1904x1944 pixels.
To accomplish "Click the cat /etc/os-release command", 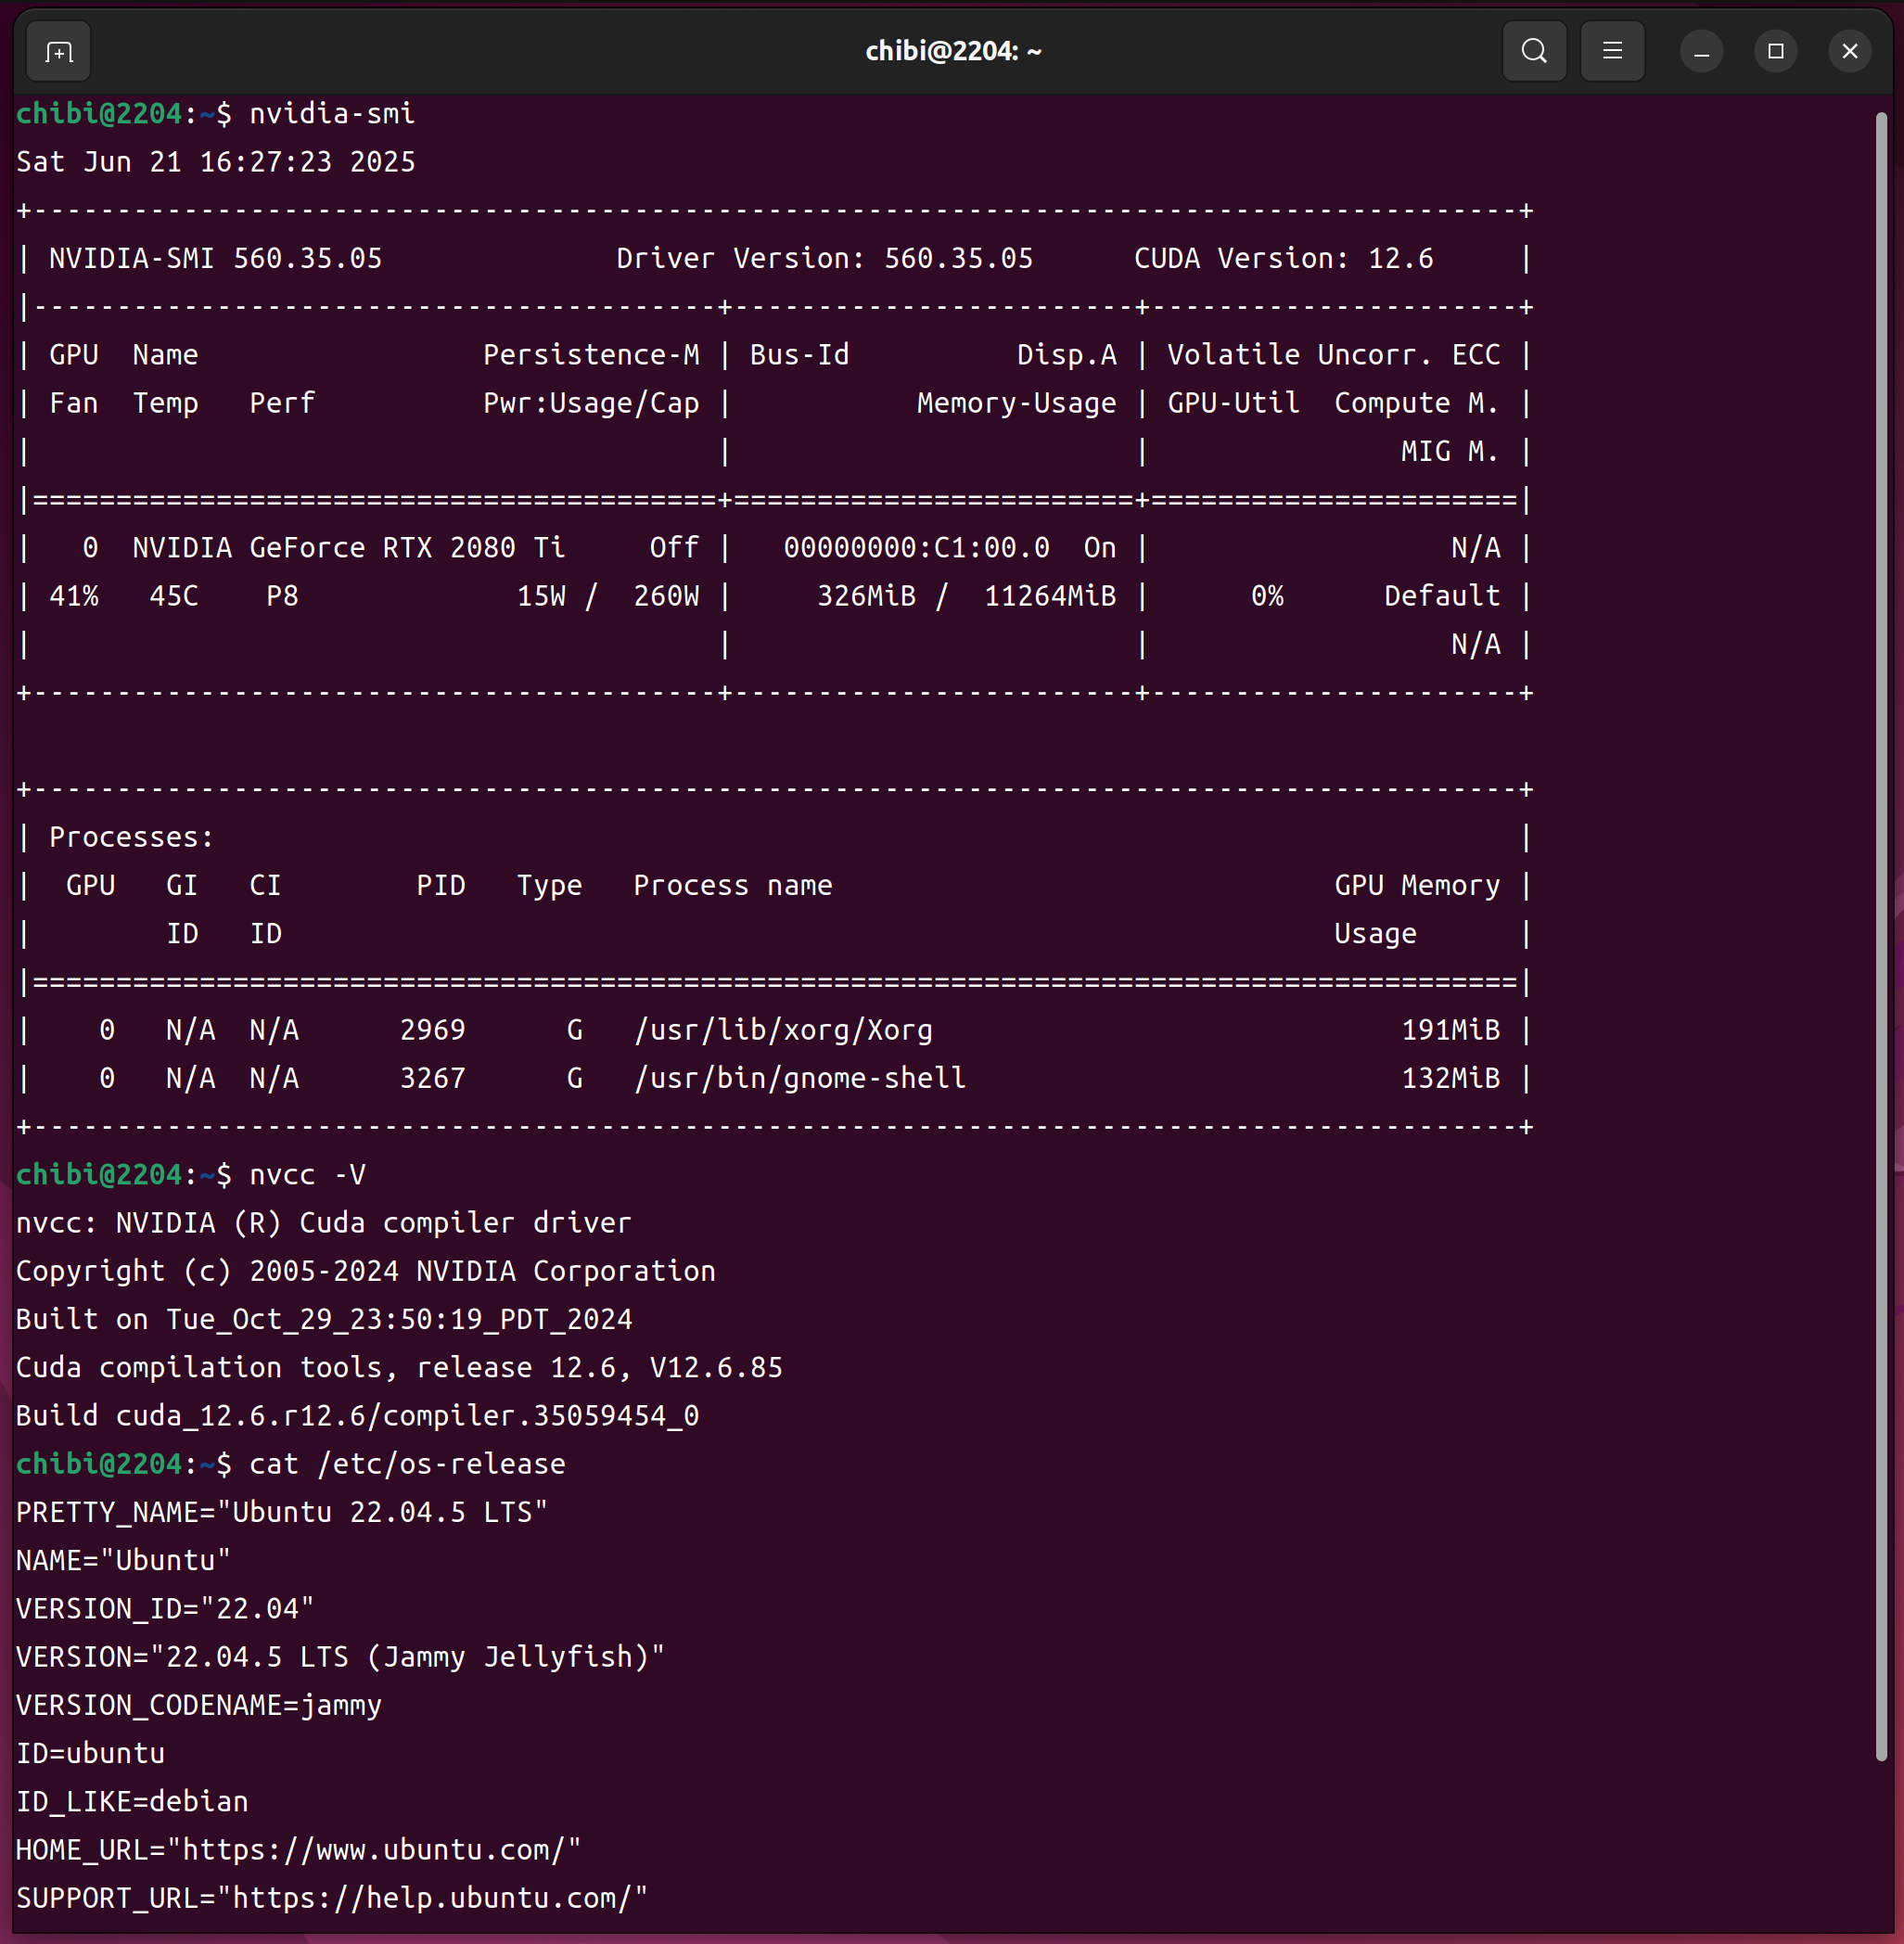I will 407,1464.
